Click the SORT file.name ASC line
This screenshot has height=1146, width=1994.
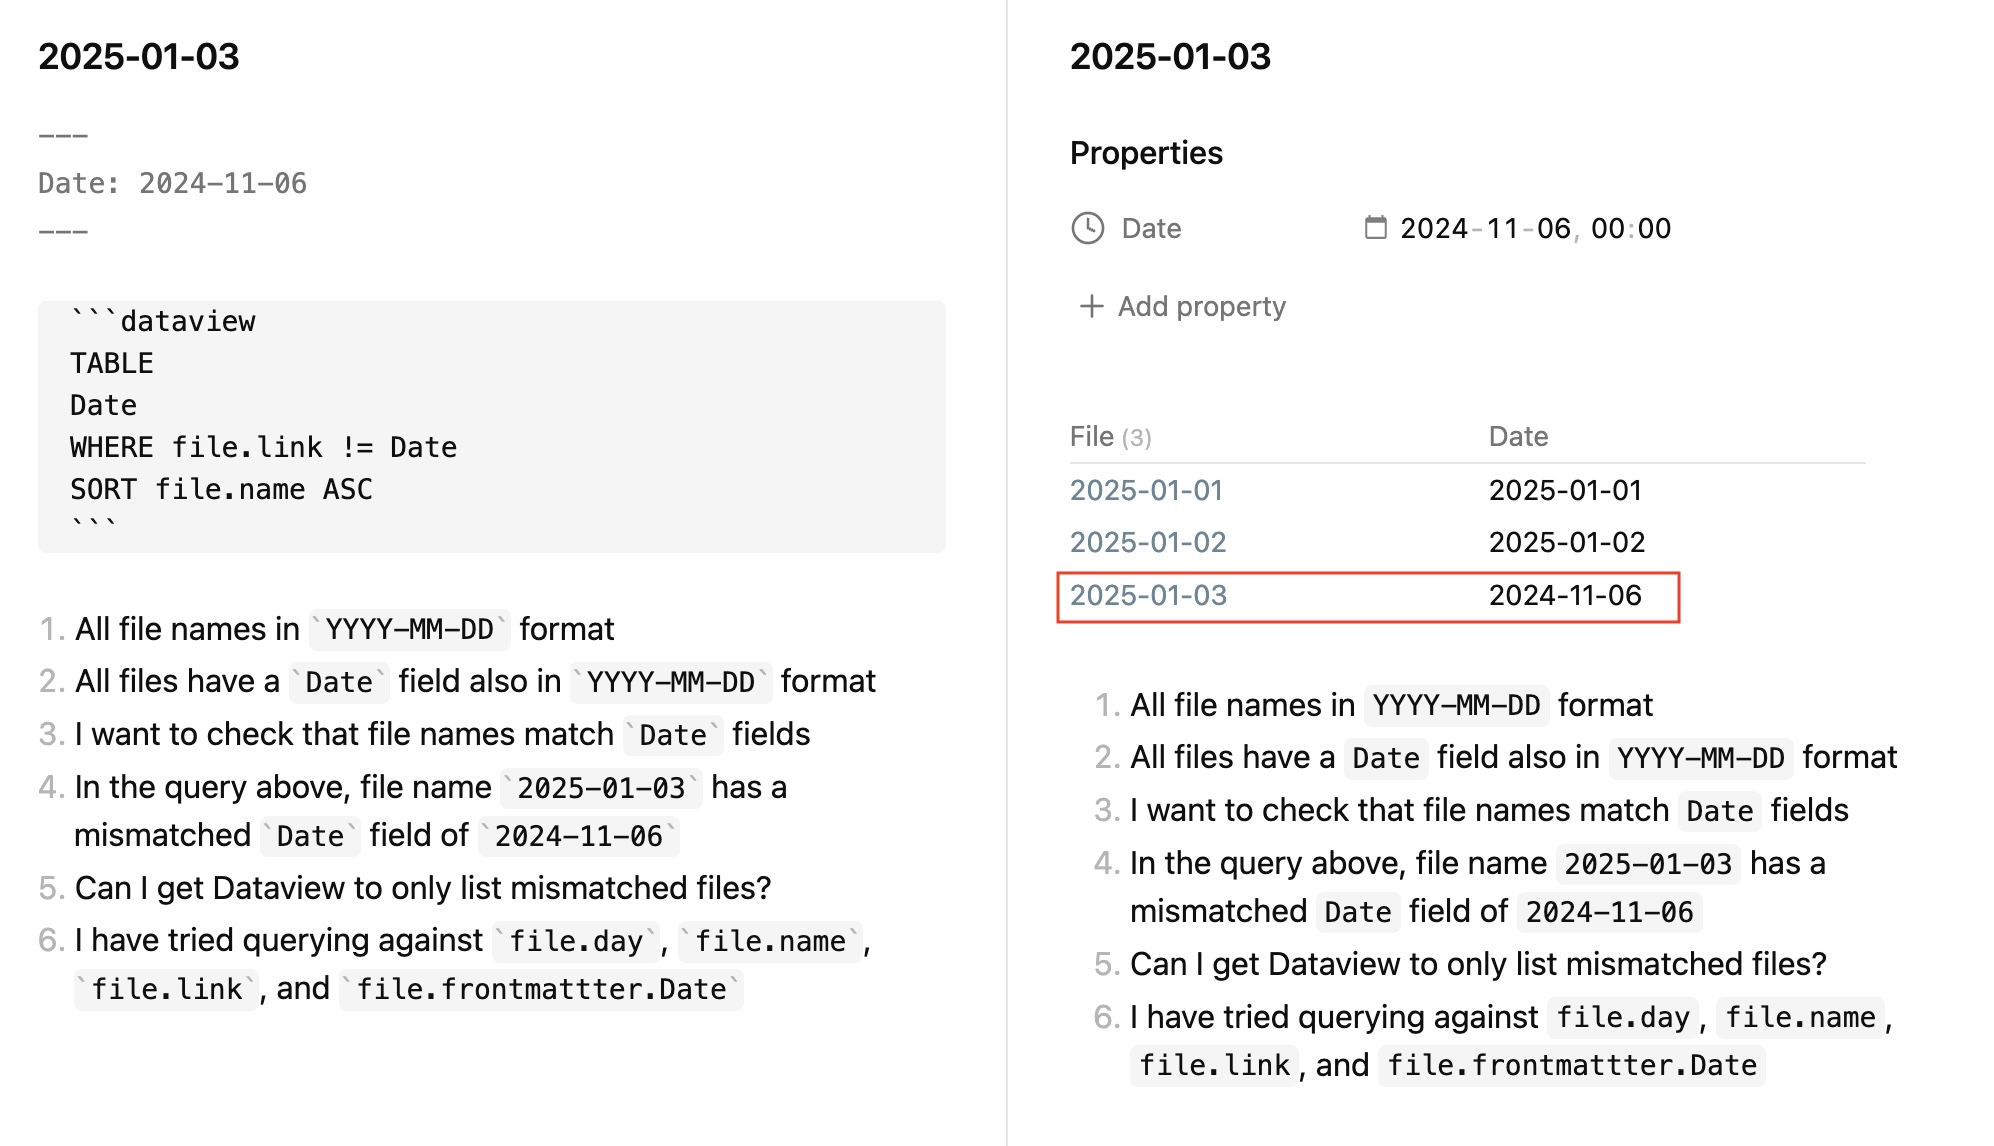click(221, 489)
